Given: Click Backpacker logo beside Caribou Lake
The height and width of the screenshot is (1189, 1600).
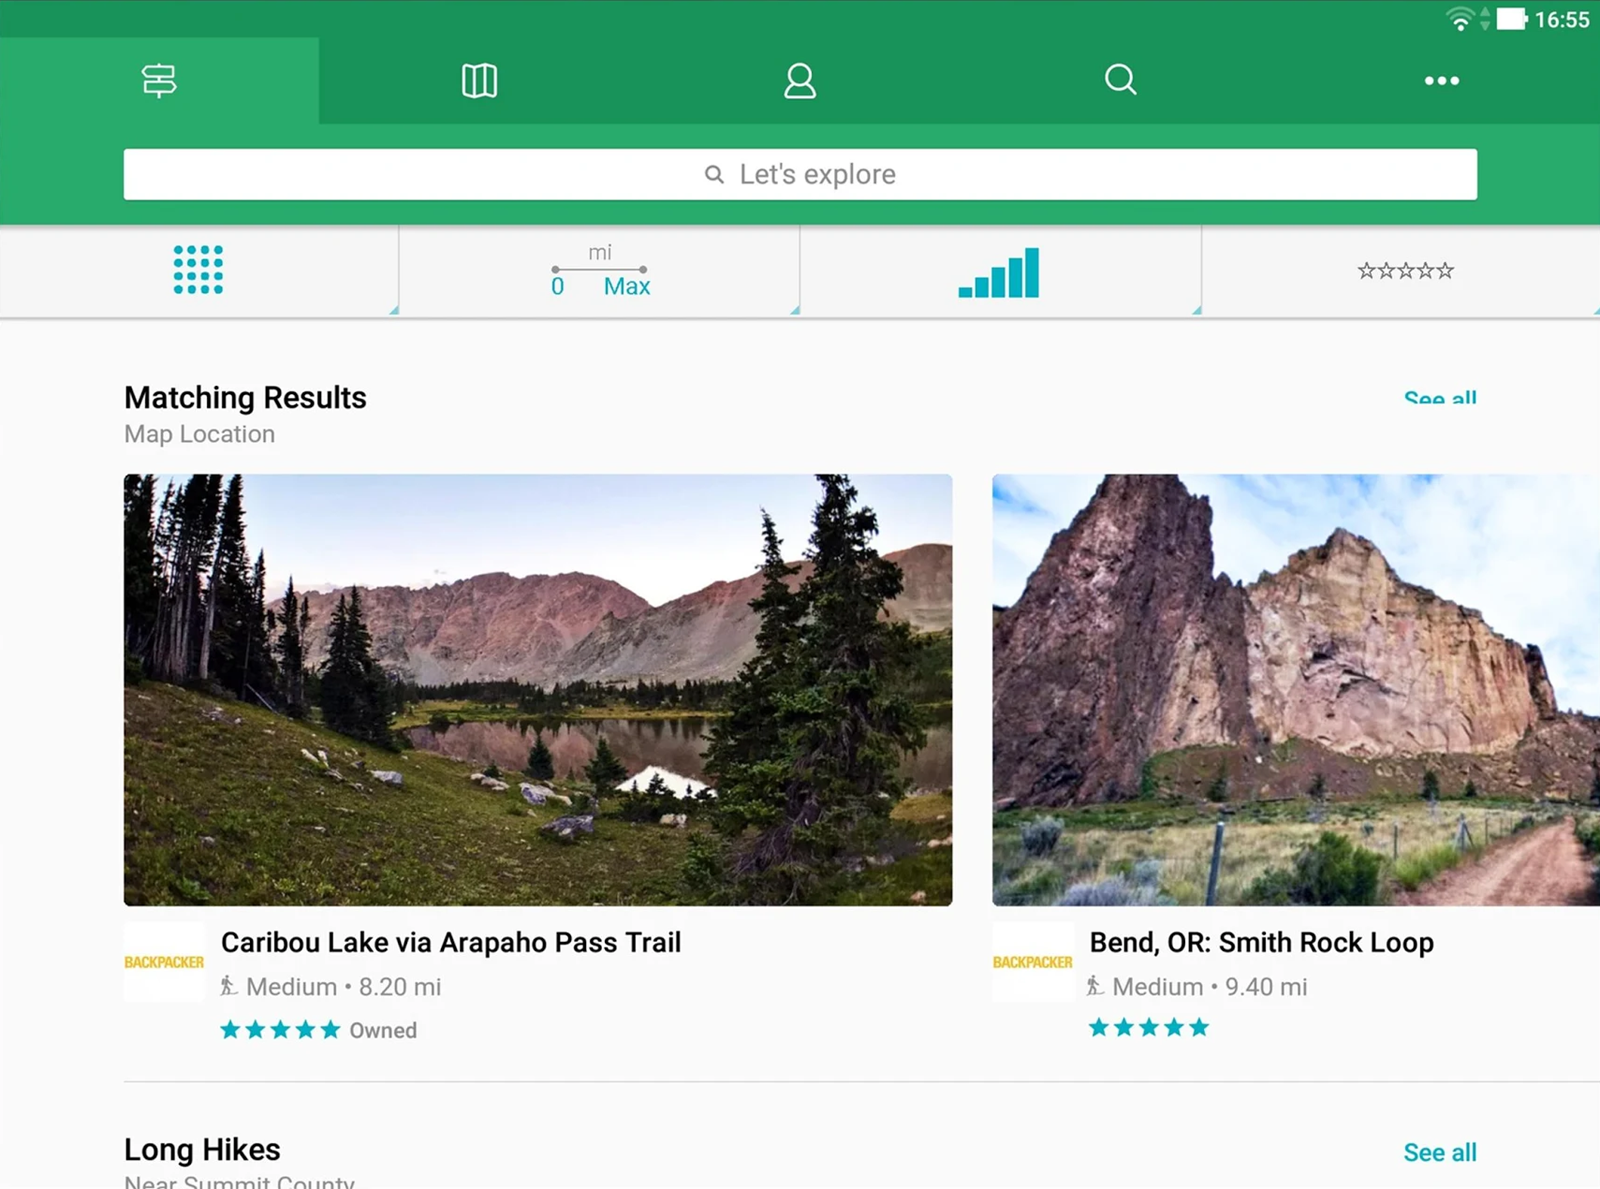Looking at the screenshot, I should tap(164, 962).
